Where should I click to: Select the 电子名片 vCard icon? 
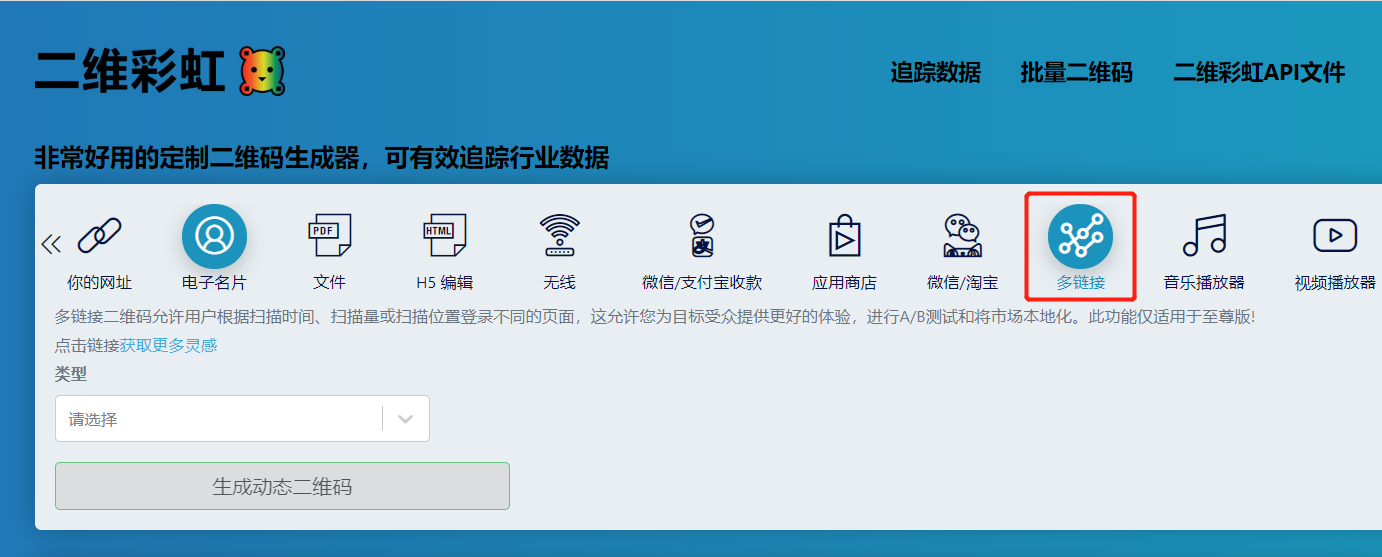pyautogui.click(x=214, y=236)
